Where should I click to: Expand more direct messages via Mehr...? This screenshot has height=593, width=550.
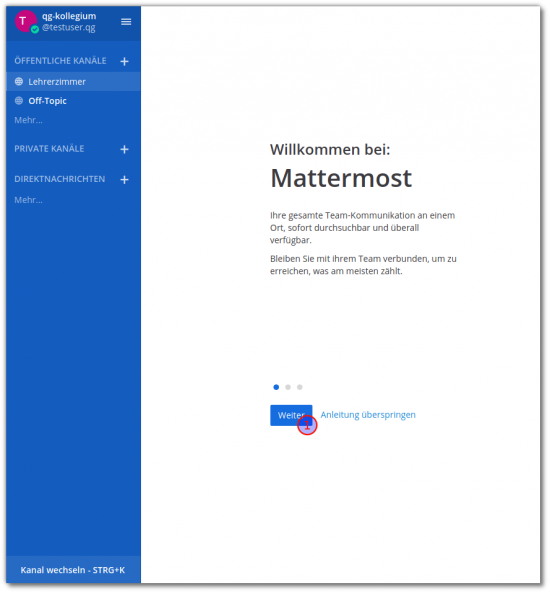click(x=28, y=200)
